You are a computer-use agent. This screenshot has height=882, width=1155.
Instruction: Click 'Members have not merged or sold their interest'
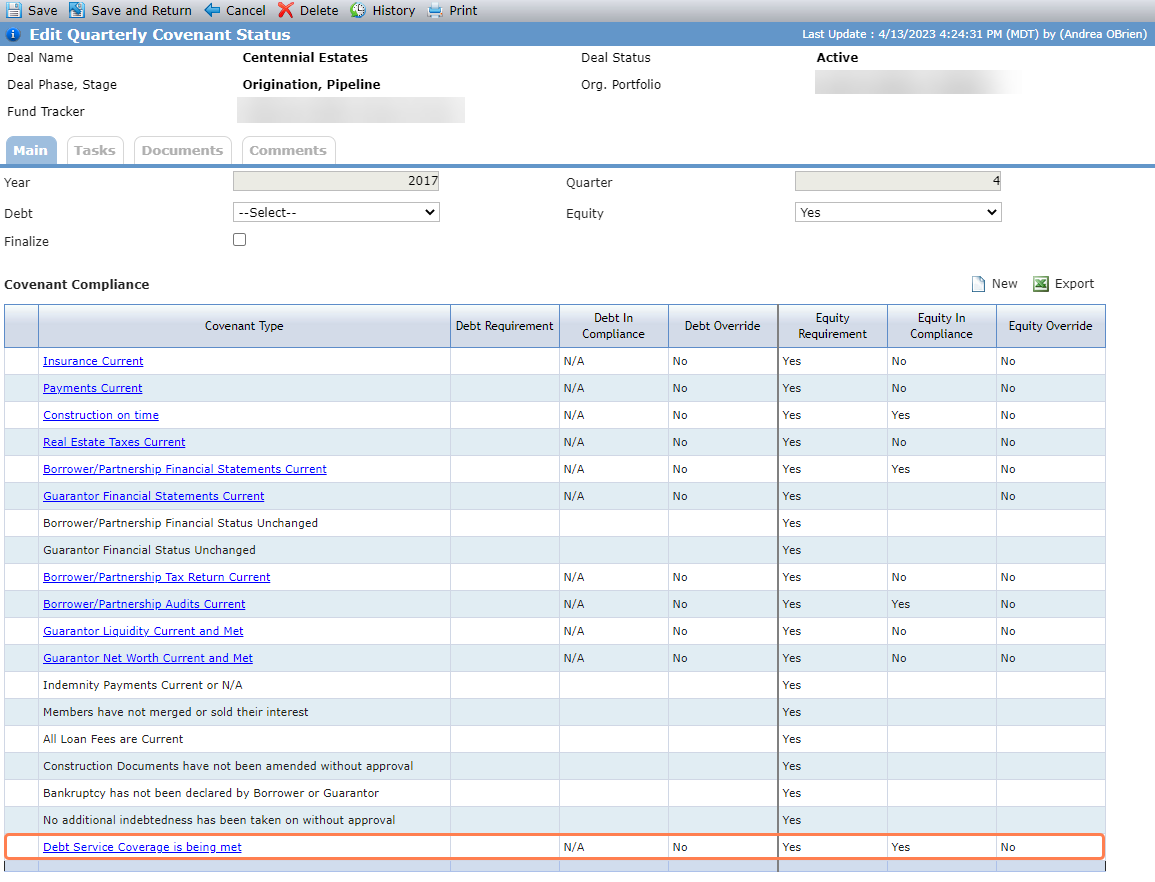pos(176,713)
